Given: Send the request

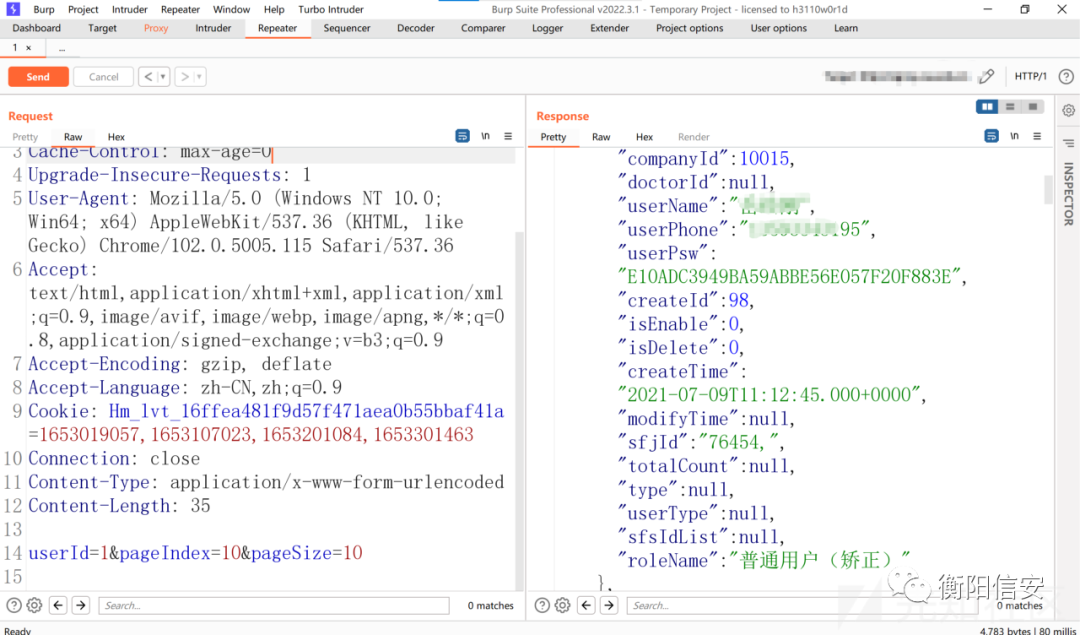Looking at the screenshot, I should click(x=38, y=76).
